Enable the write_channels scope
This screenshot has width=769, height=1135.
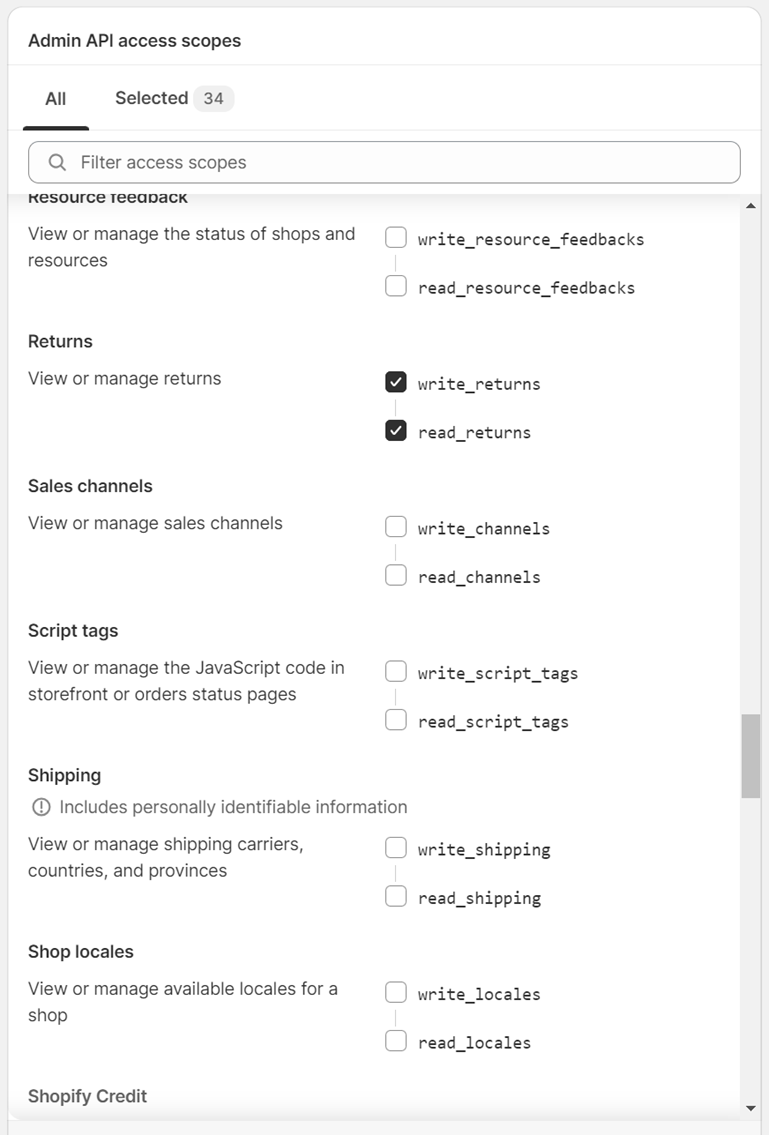point(396,527)
